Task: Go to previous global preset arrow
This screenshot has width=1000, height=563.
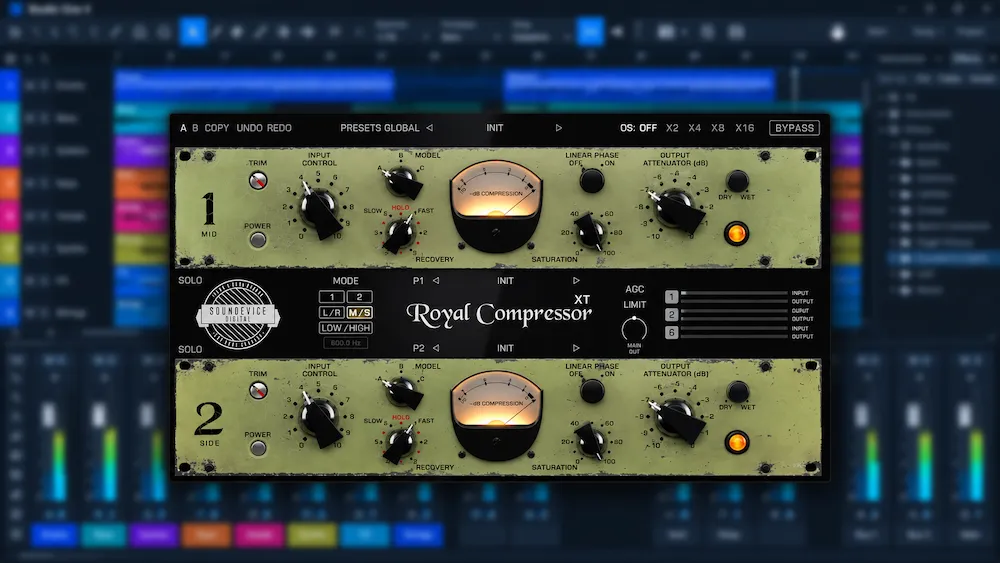Action: point(430,128)
